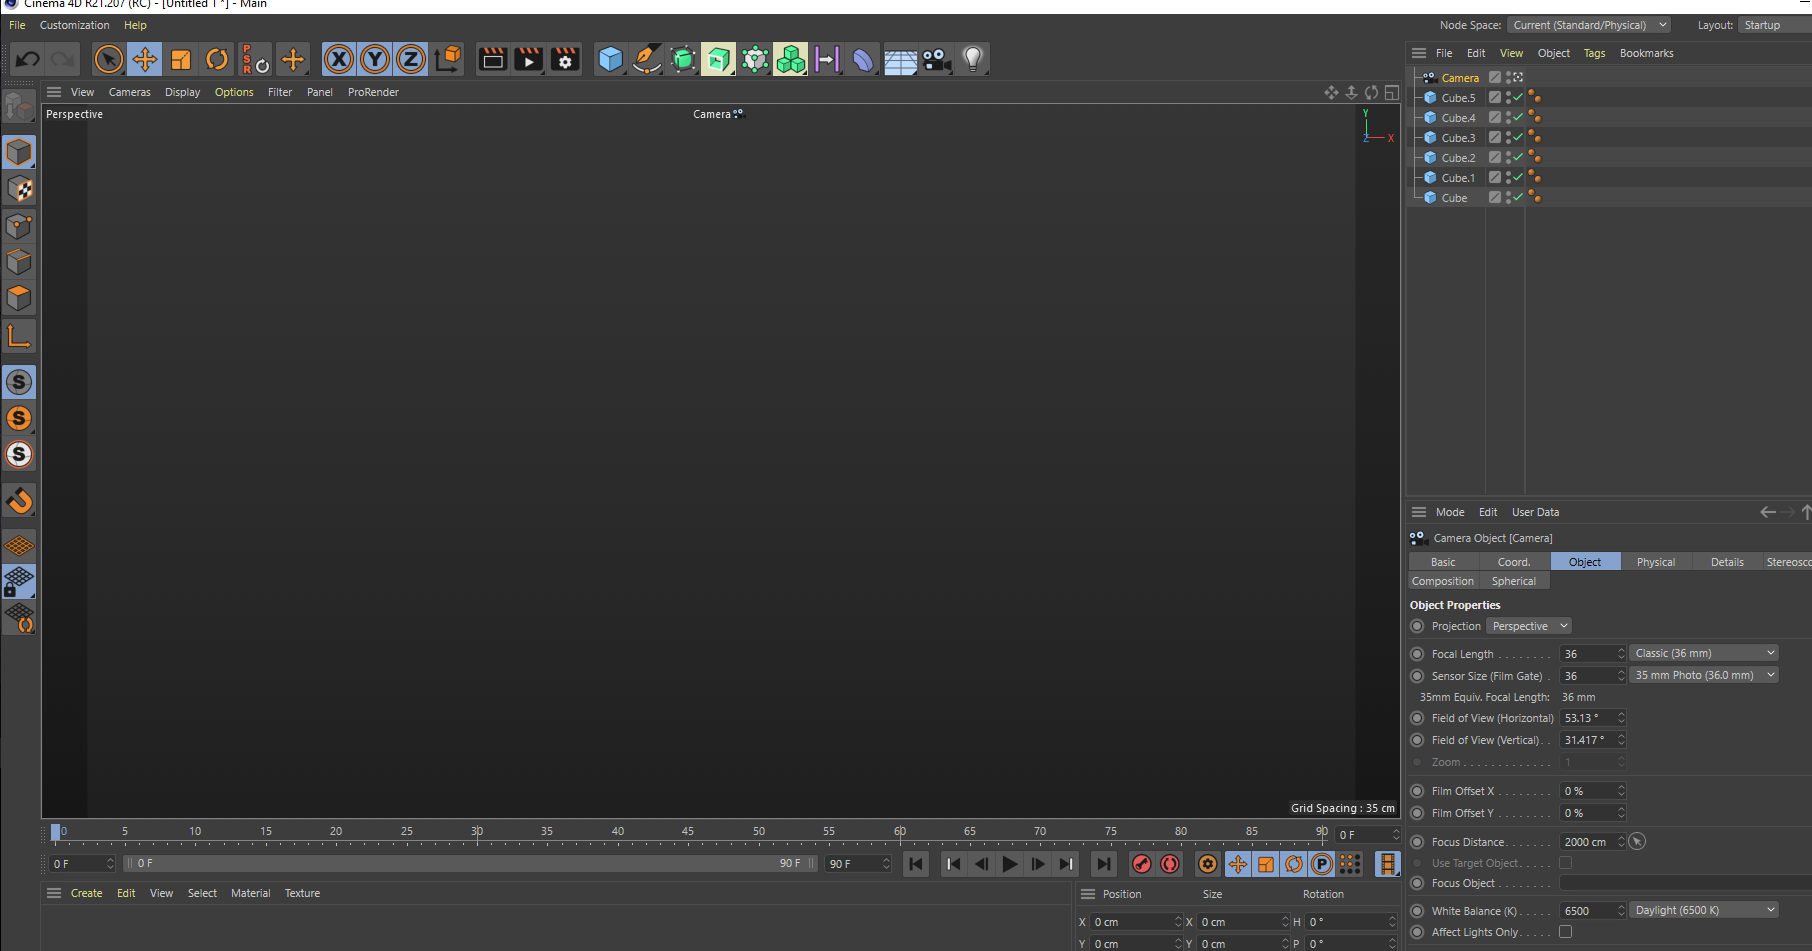Activate the Move tool in toolbar
The image size is (1812, 951).
coord(145,59)
